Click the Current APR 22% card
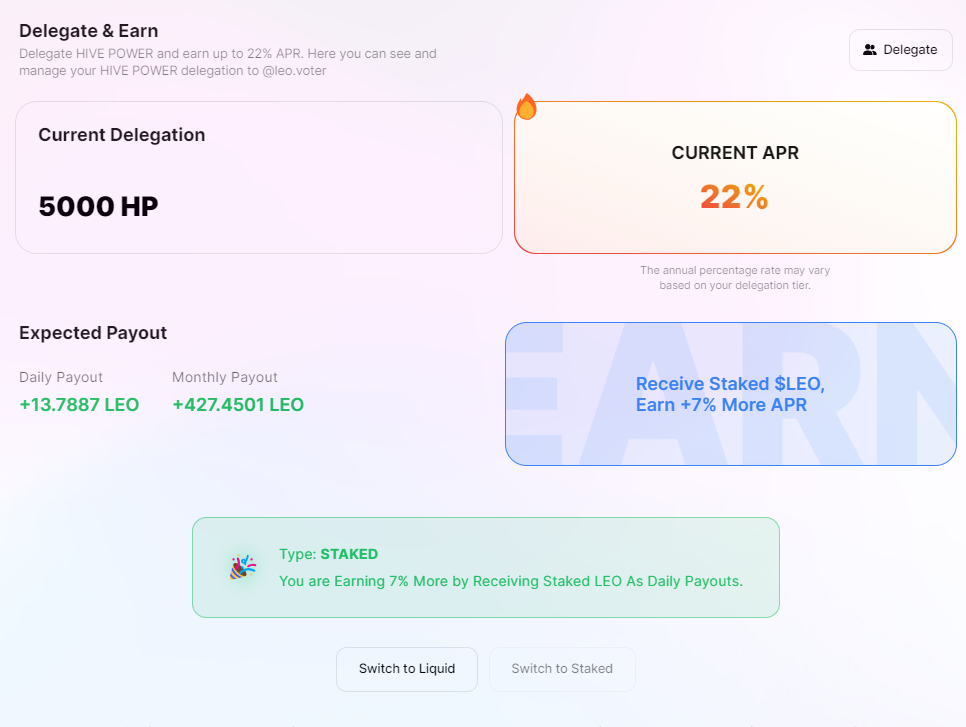966x727 pixels. 735,177
